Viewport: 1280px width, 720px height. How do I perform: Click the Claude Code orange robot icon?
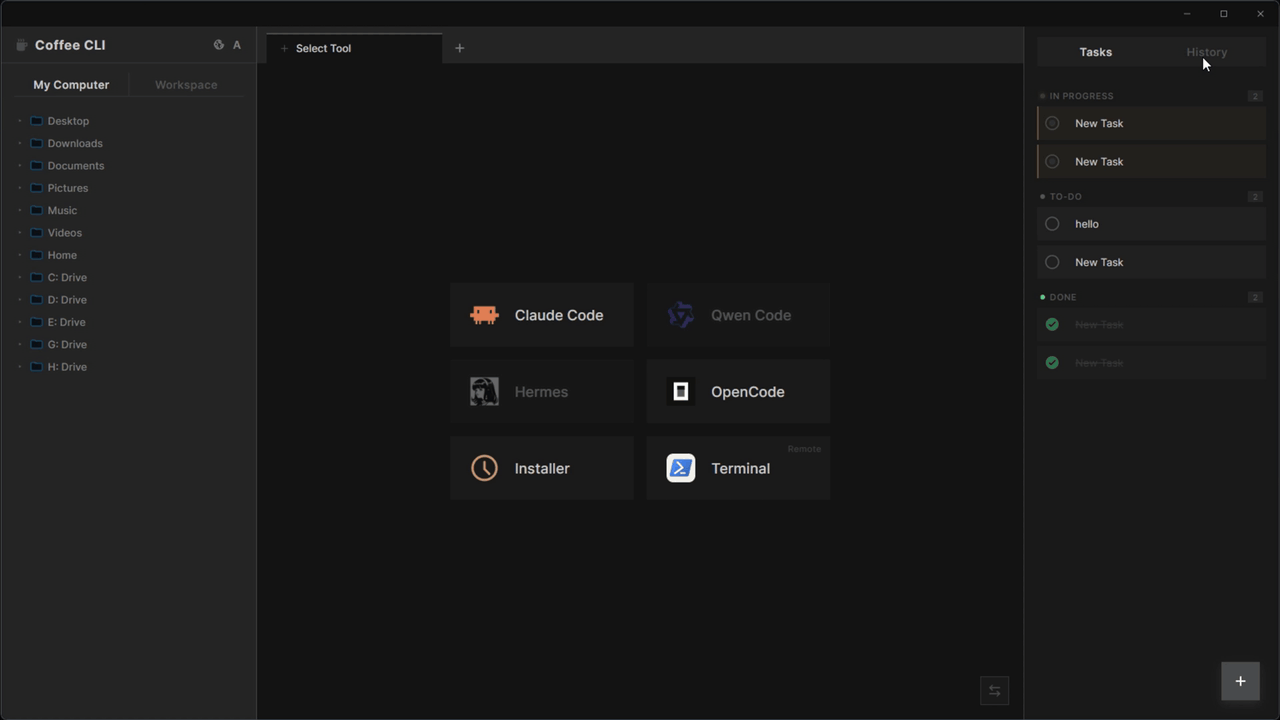[x=484, y=315]
